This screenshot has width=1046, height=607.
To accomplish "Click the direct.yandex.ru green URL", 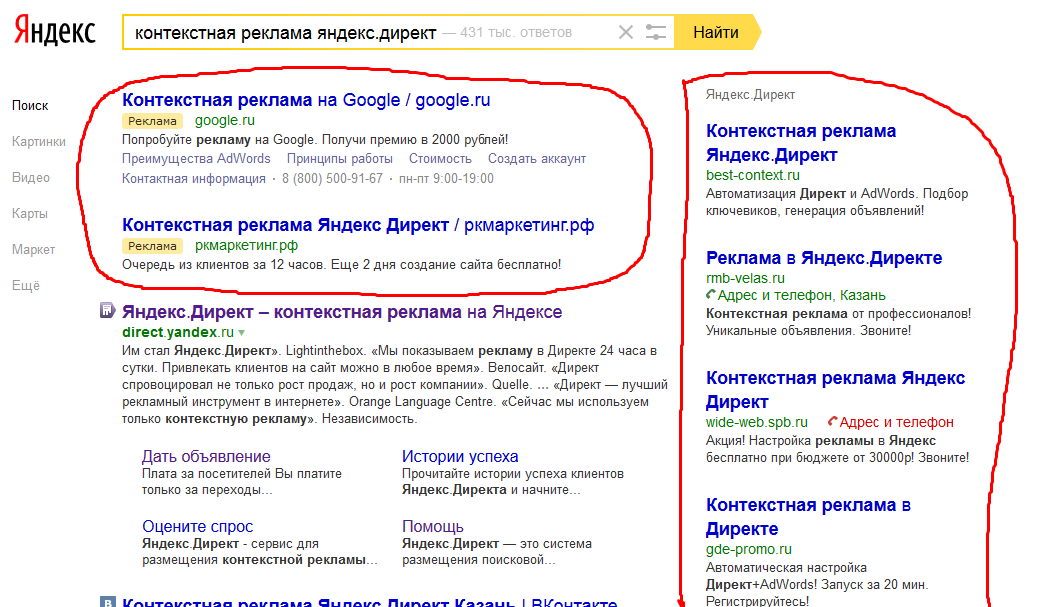I will [178, 332].
